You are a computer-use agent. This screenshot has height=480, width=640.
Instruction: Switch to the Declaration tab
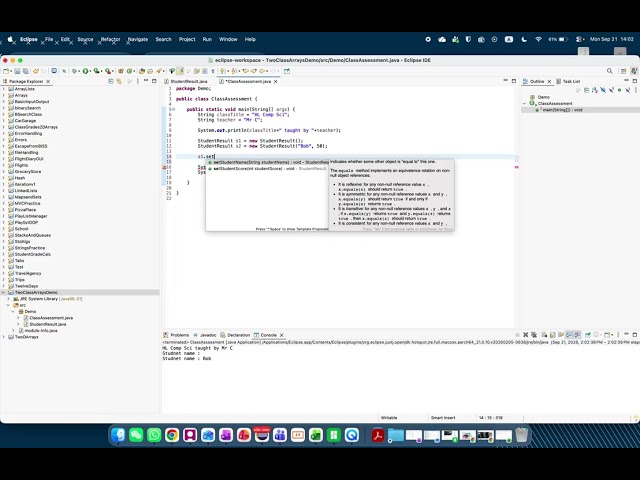pos(236,335)
